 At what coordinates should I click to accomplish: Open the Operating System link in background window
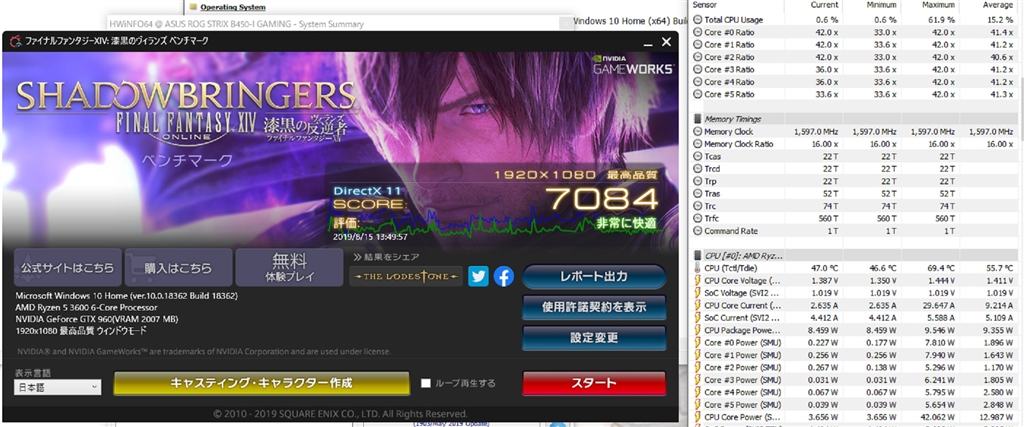(232, 7)
